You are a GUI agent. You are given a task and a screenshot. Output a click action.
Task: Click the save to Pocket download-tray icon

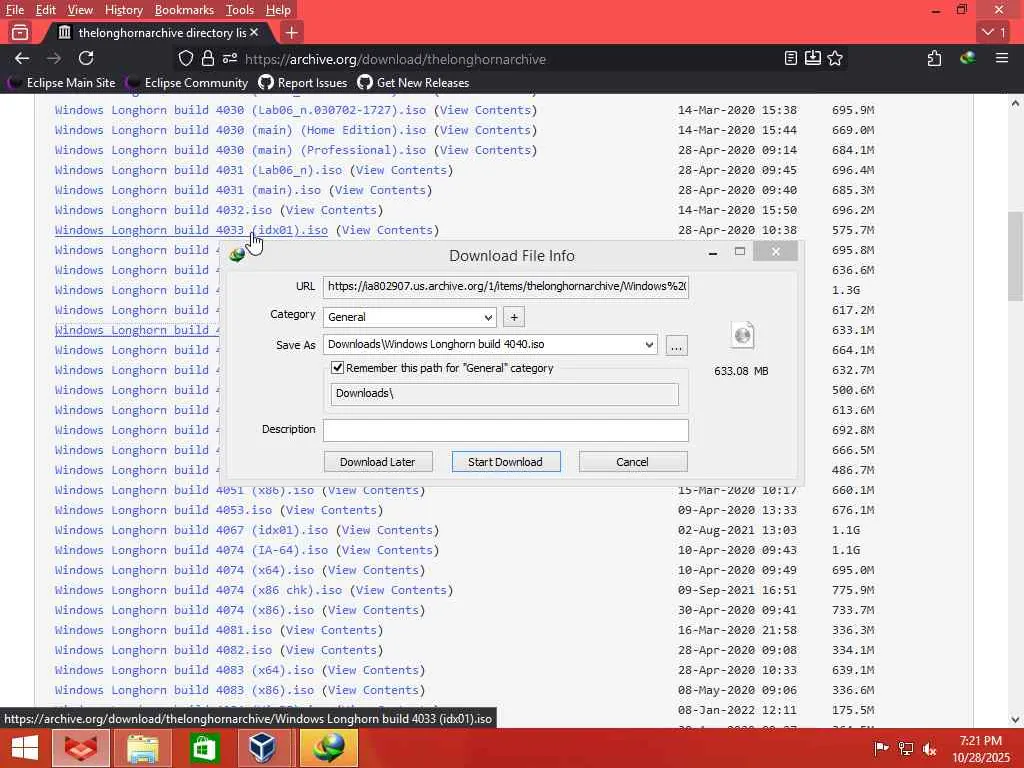(x=812, y=59)
